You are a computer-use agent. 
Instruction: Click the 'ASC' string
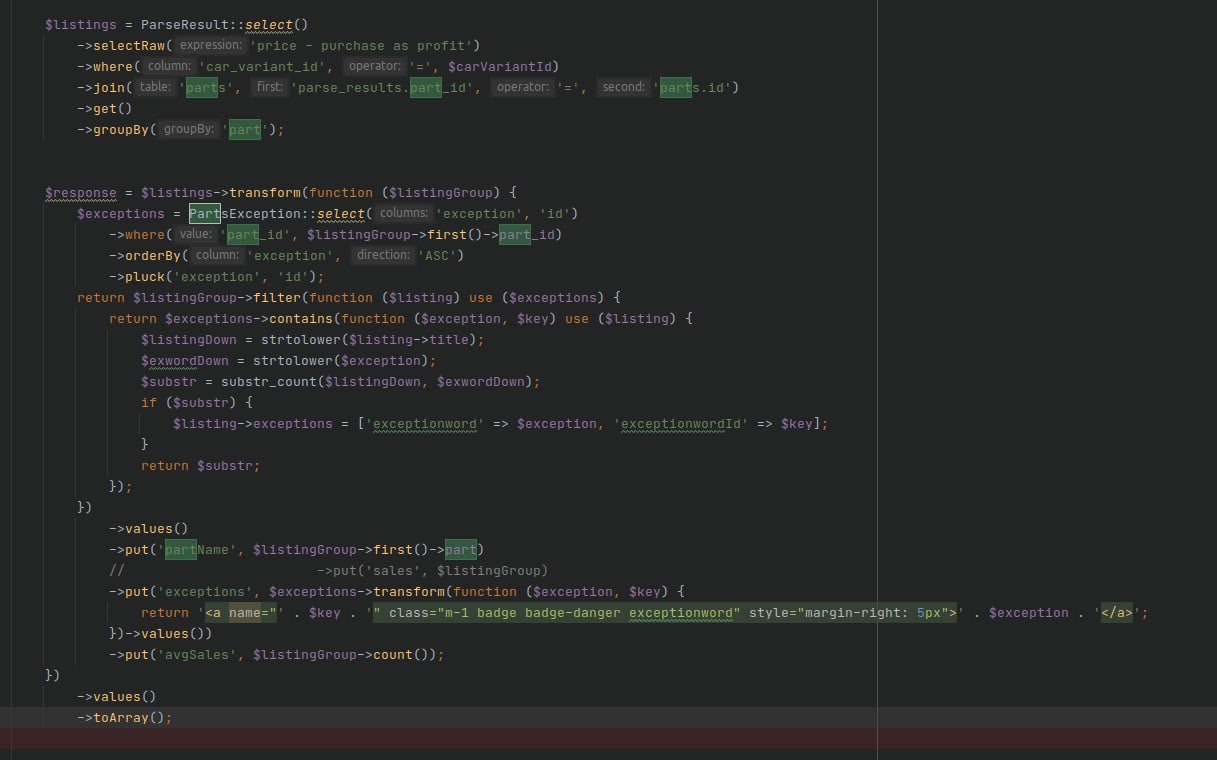tap(437, 255)
